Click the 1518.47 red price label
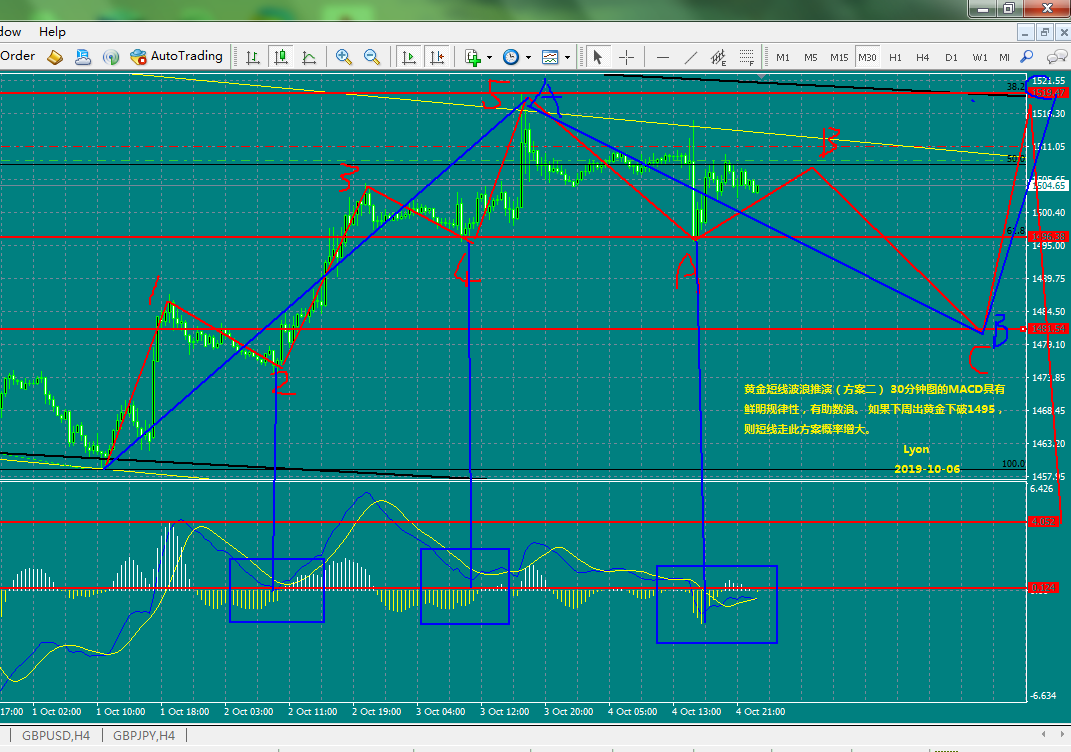The width and height of the screenshot is (1071, 752). [1048, 92]
